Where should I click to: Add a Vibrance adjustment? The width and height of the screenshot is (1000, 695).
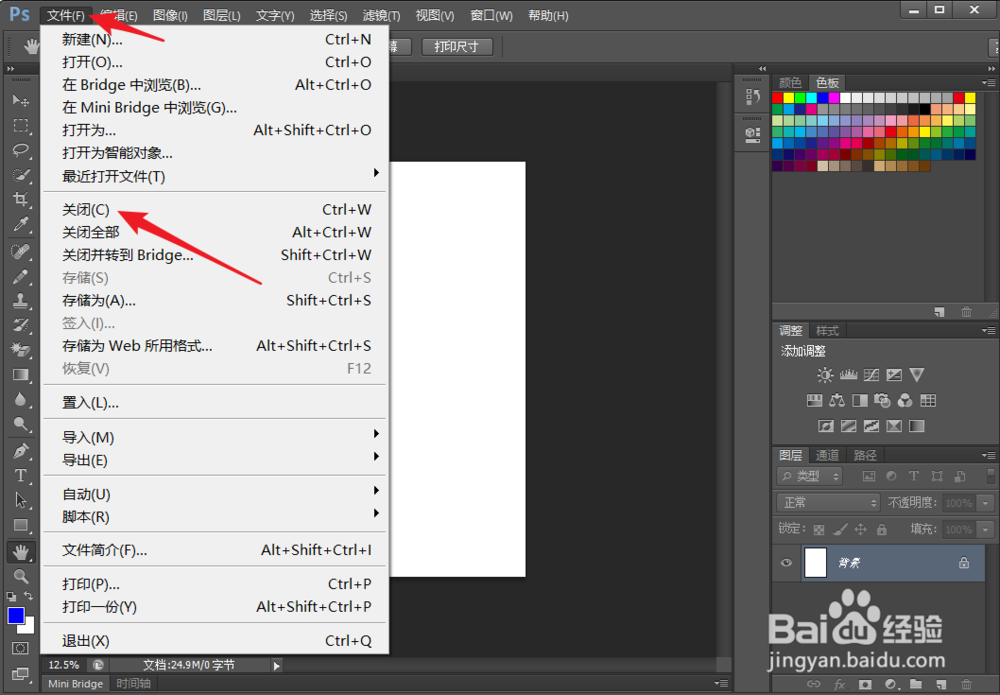tap(916, 375)
